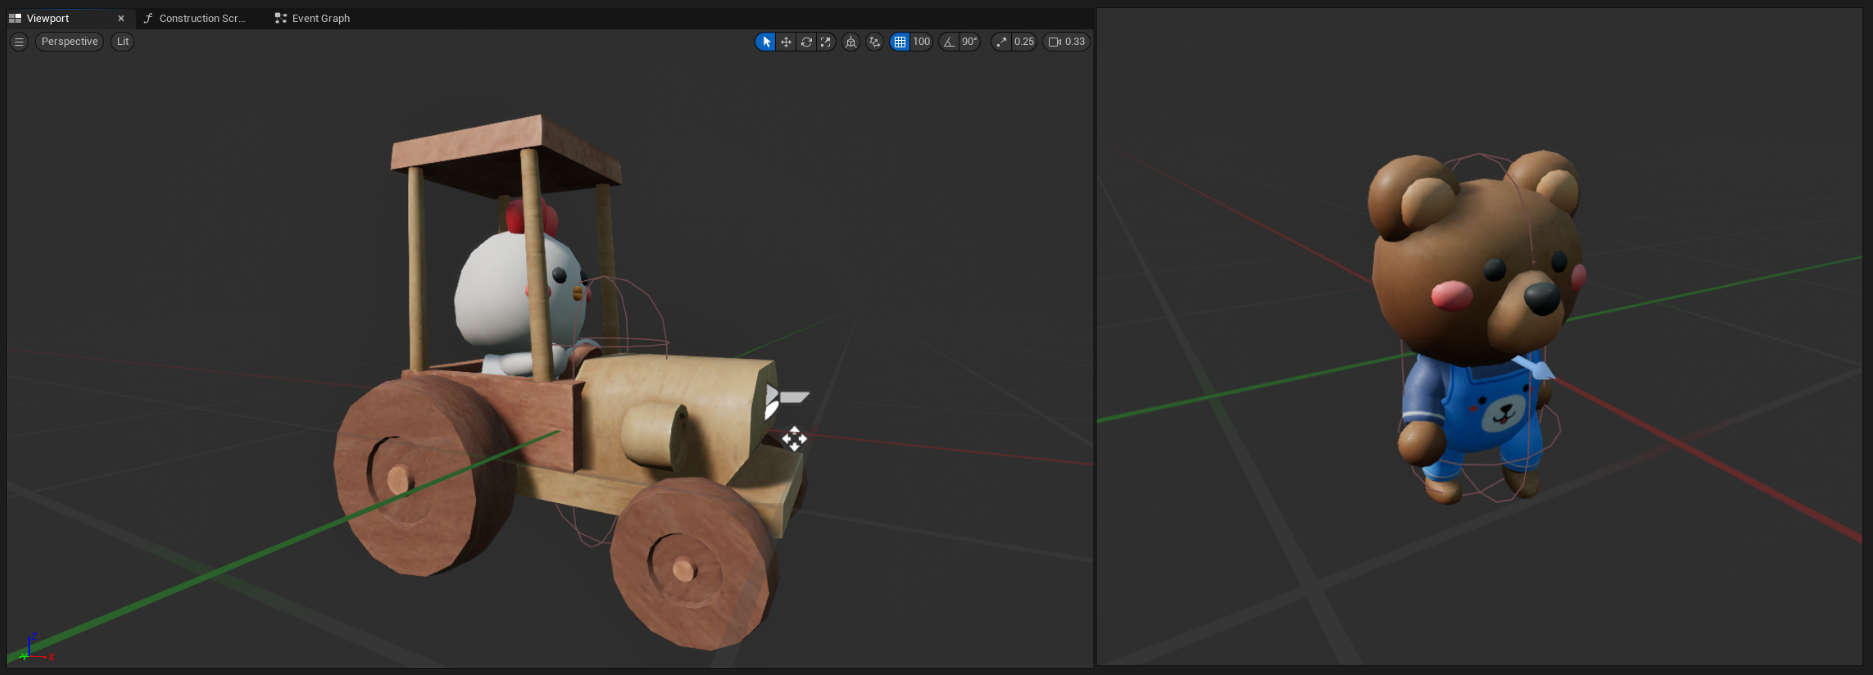Toggle grid snapping on or off

900,42
